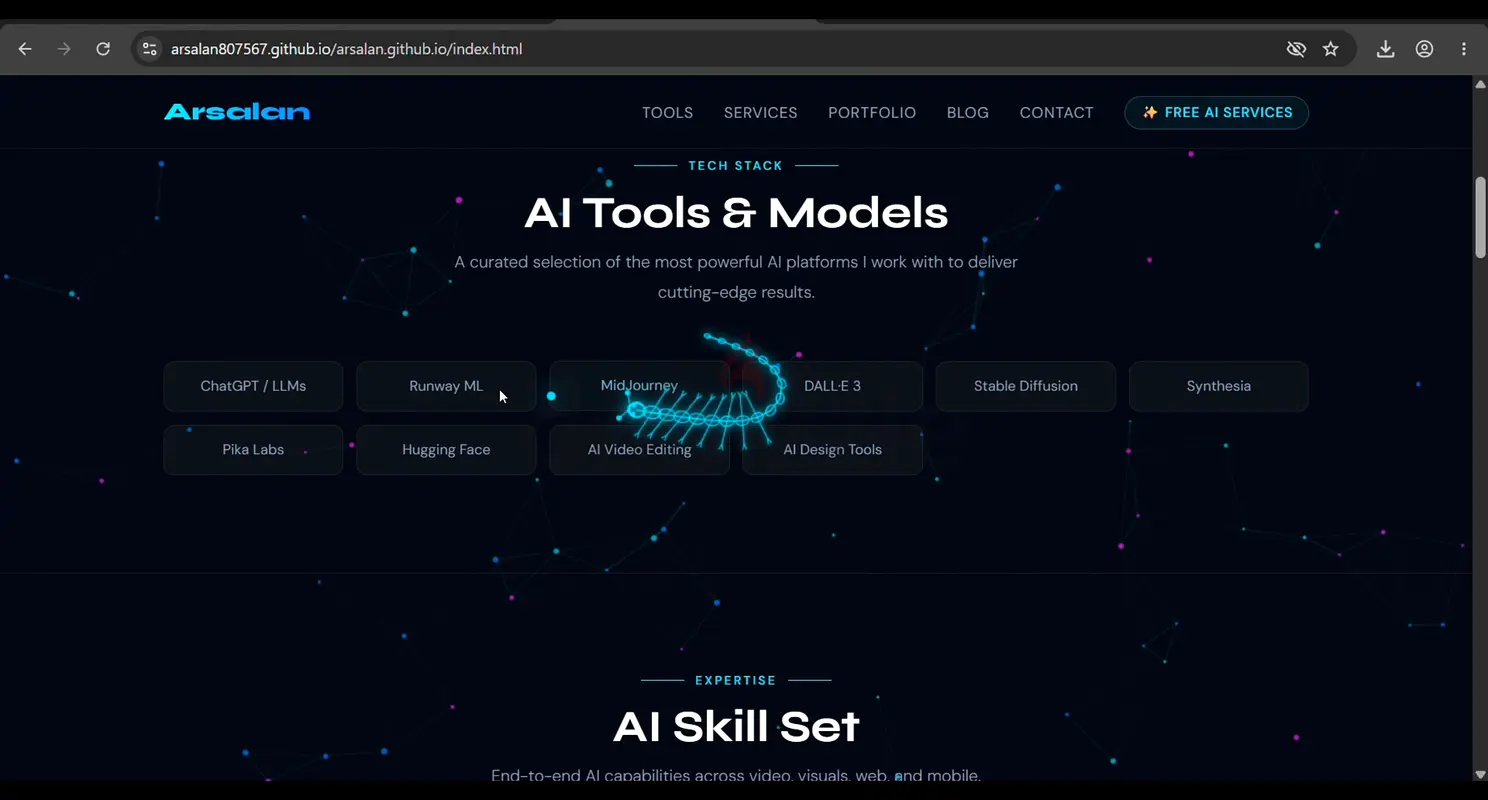
Task: Click the page vertical scrollbar thumb
Action: click(1480, 218)
